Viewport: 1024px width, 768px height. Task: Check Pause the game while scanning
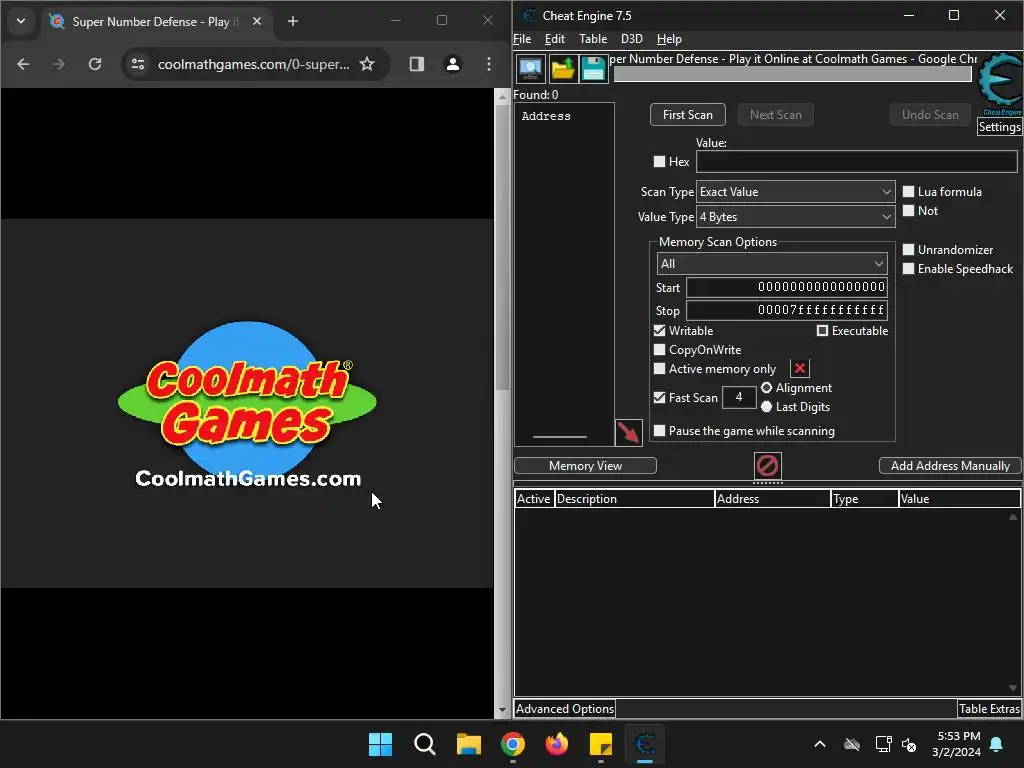660,430
